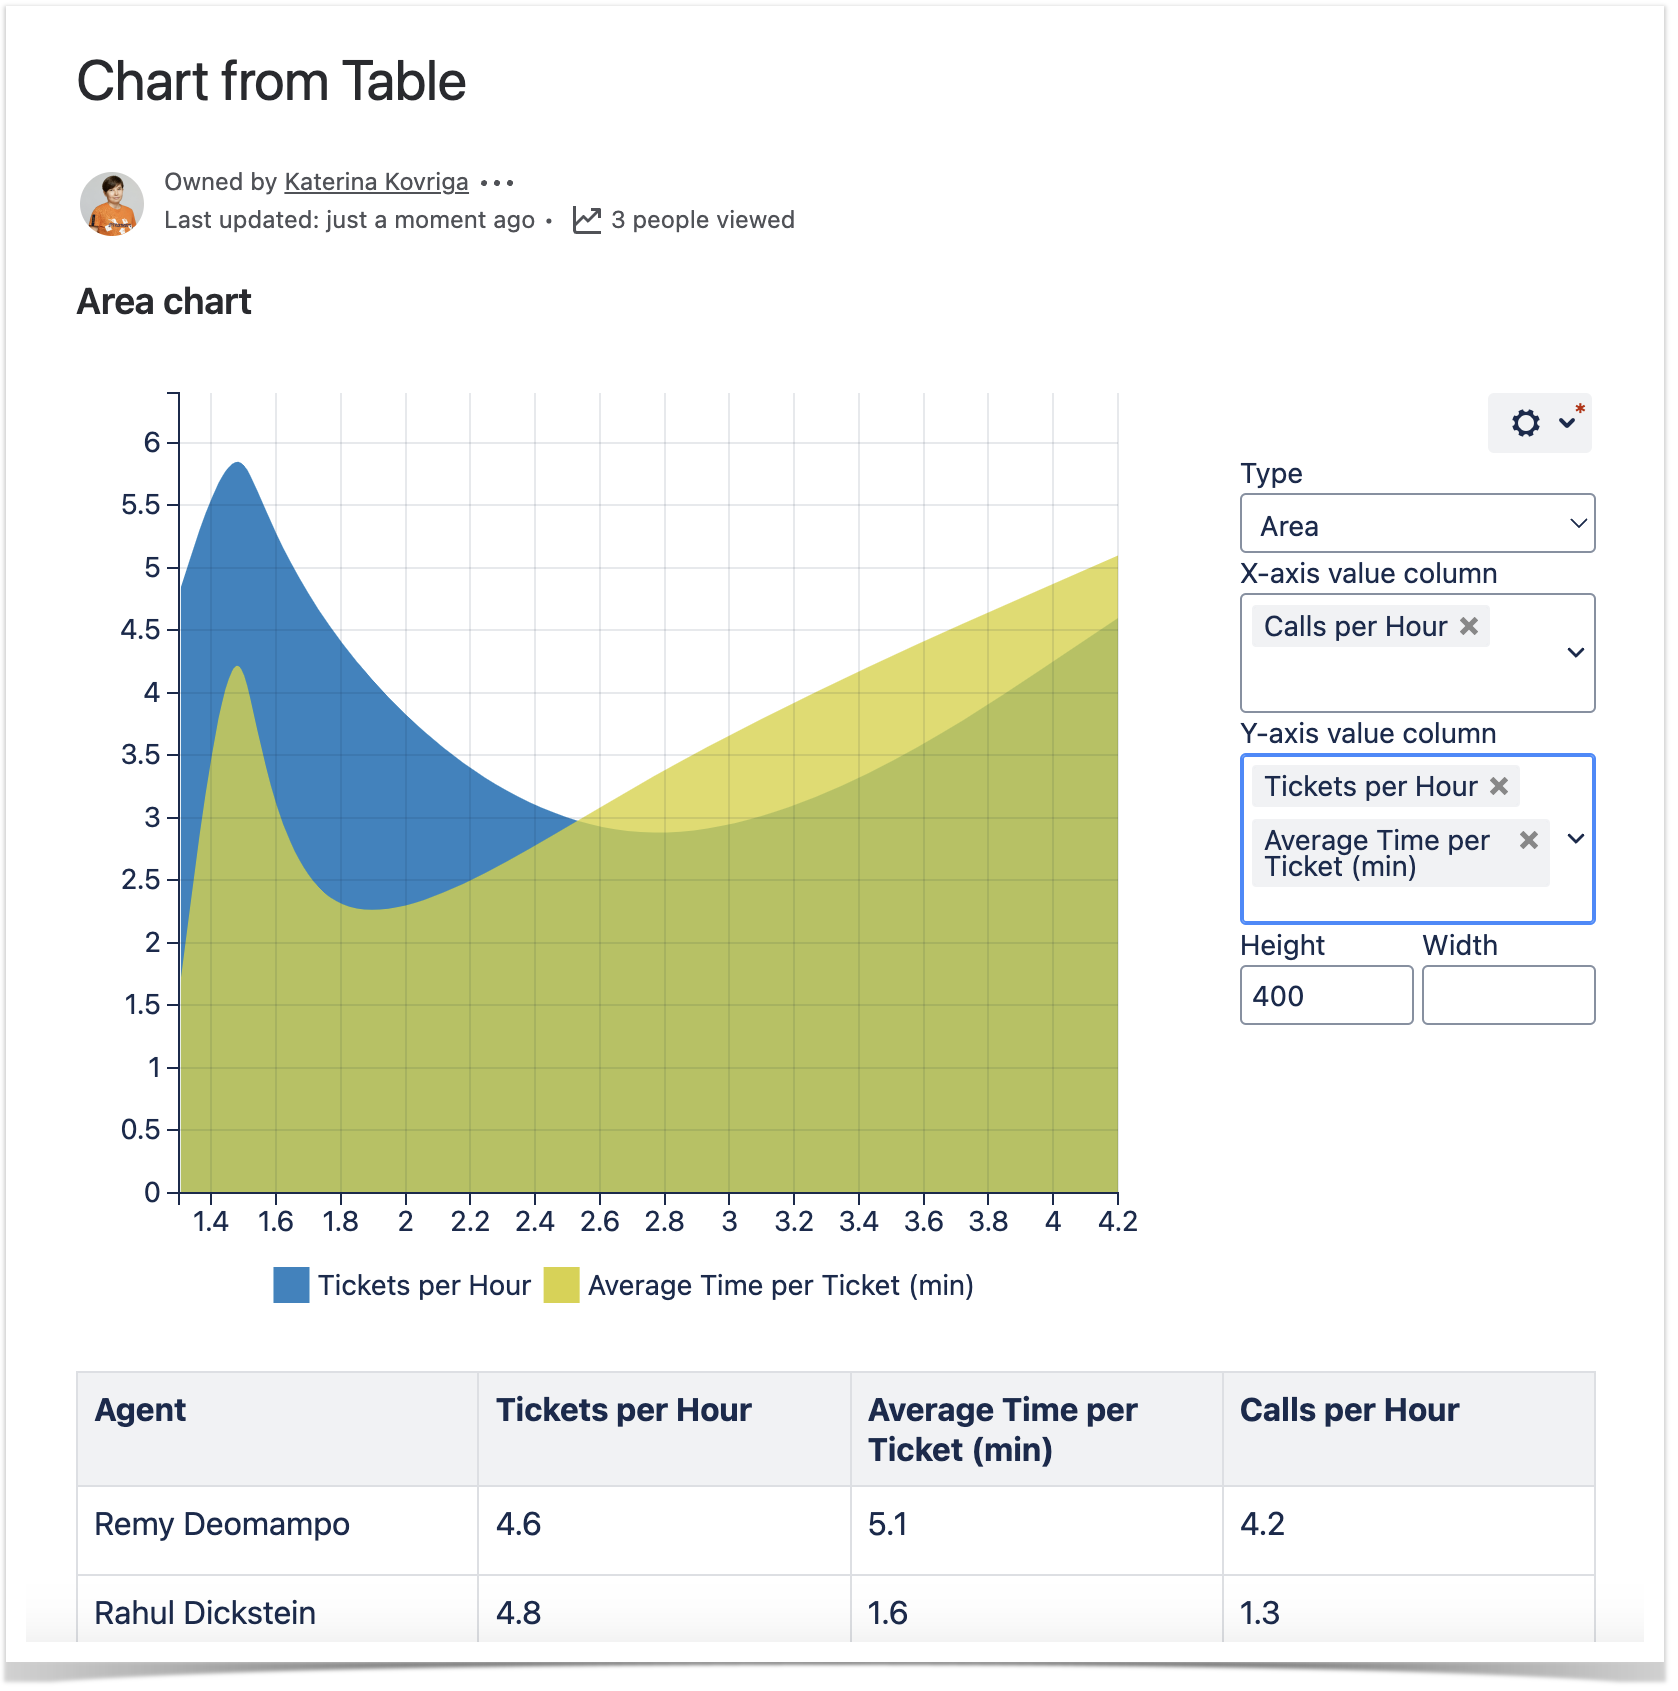The width and height of the screenshot is (1678, 1691).
Task: Open the three-dots menu beside owner name
Action: (497, 183)
